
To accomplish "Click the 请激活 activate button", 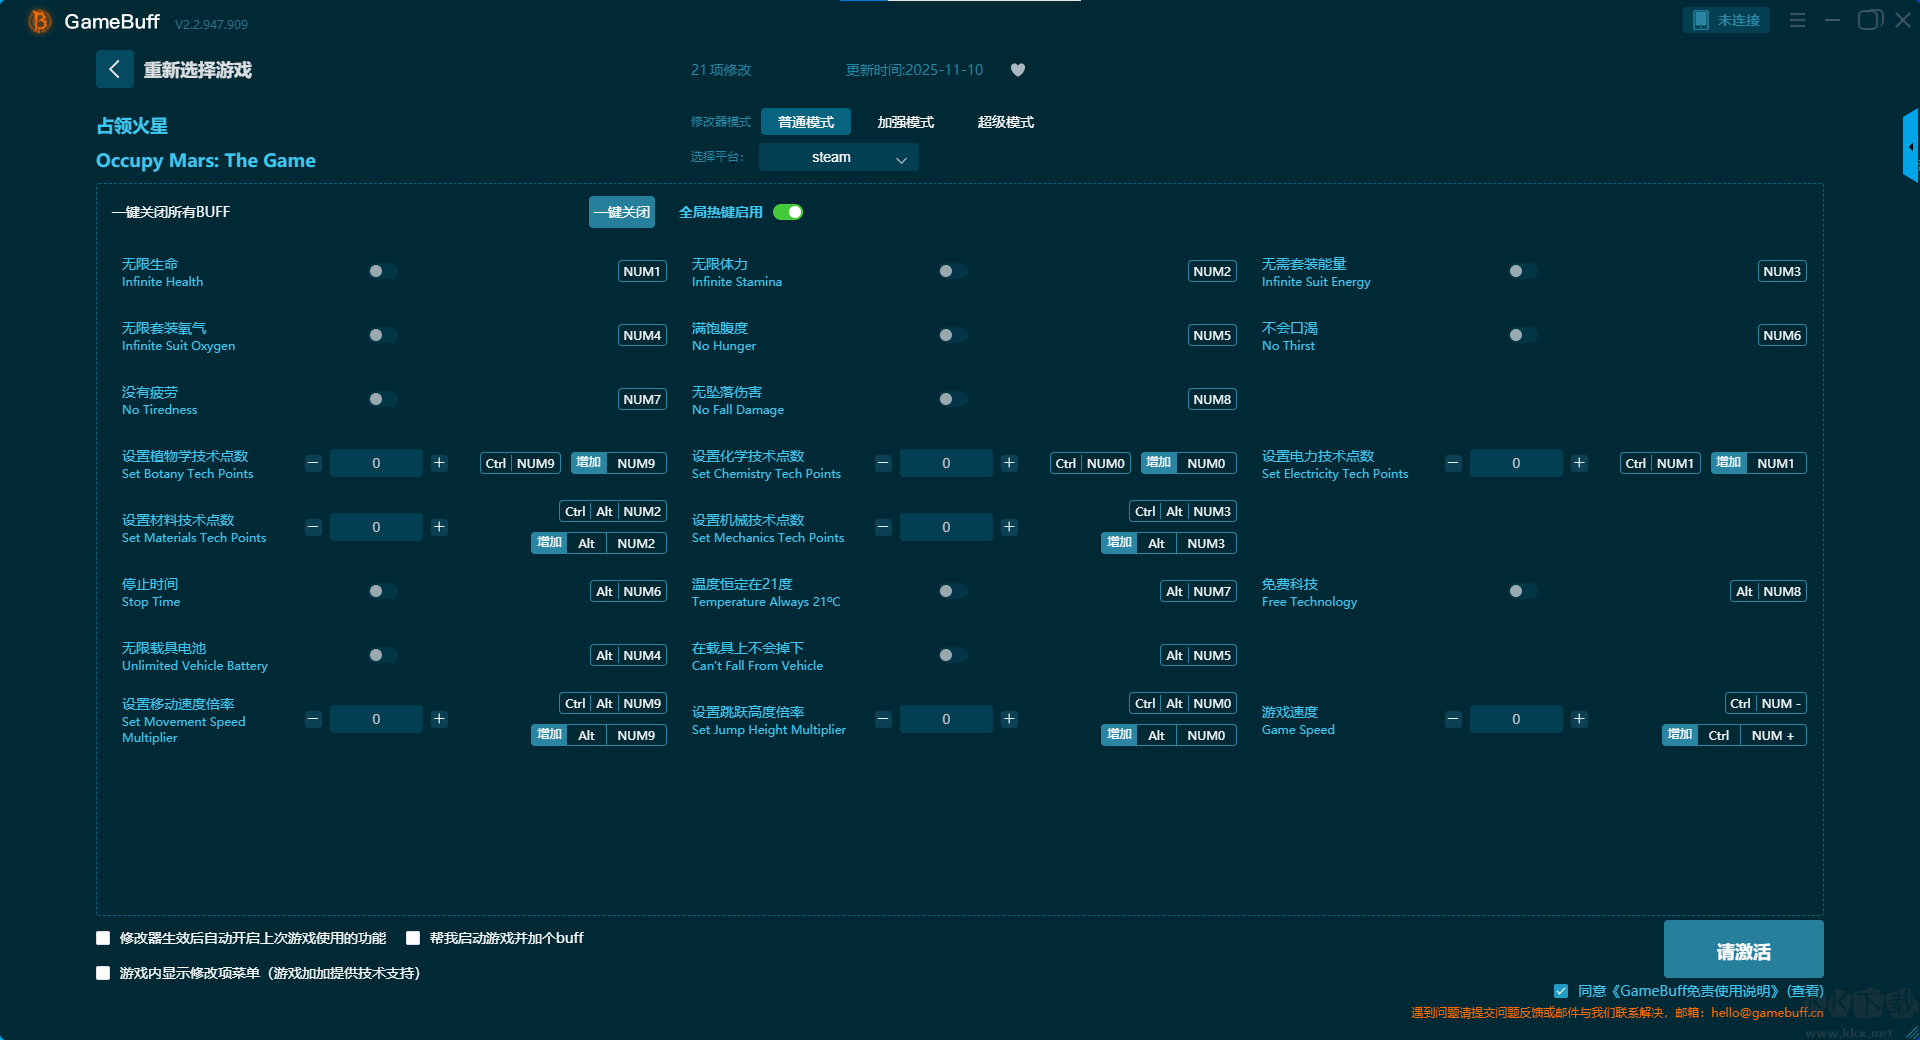I will [x=1744, y=950].
